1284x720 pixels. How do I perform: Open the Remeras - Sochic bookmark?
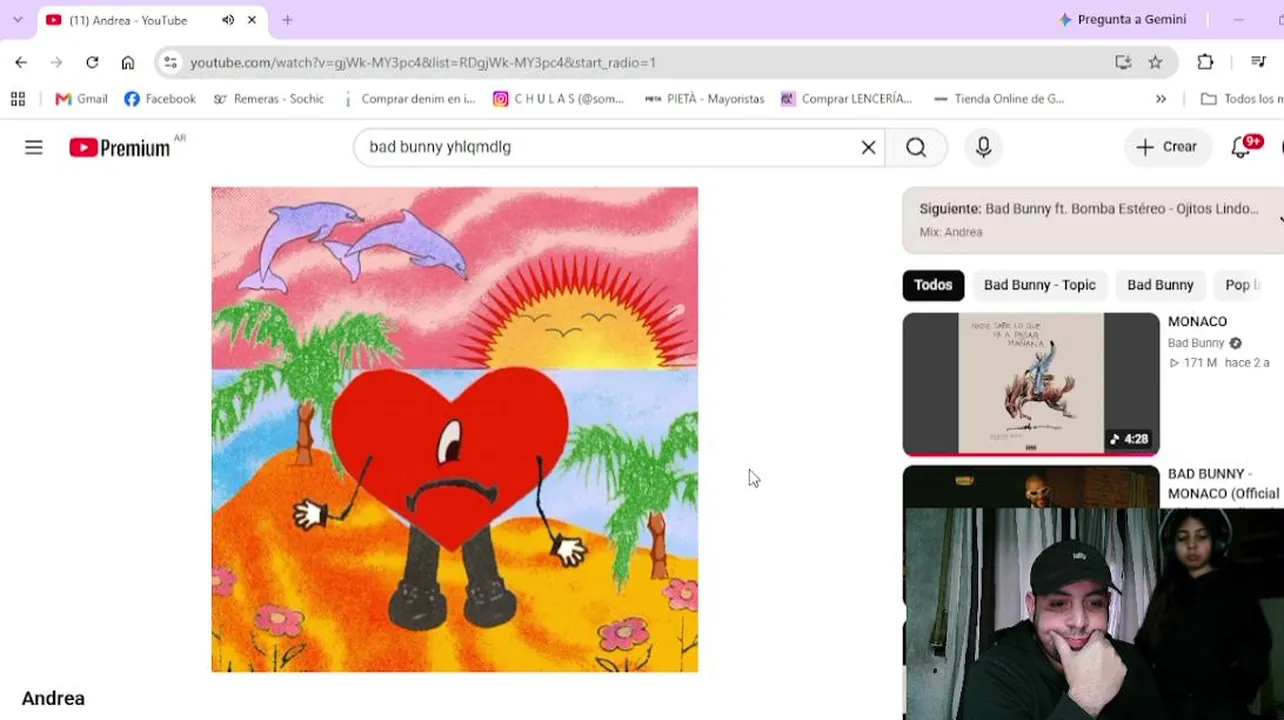pyautogui.click(x=269, y=99)
